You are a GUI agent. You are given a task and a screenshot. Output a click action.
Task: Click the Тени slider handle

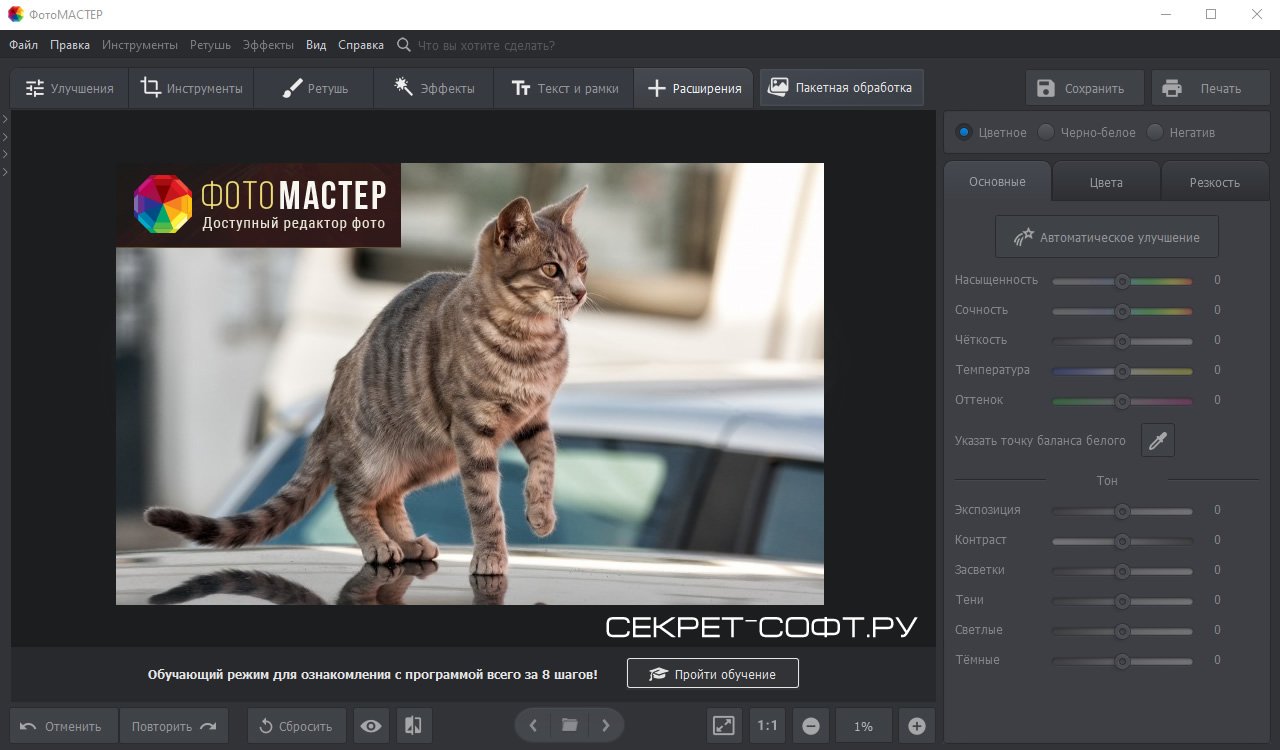1122,601
